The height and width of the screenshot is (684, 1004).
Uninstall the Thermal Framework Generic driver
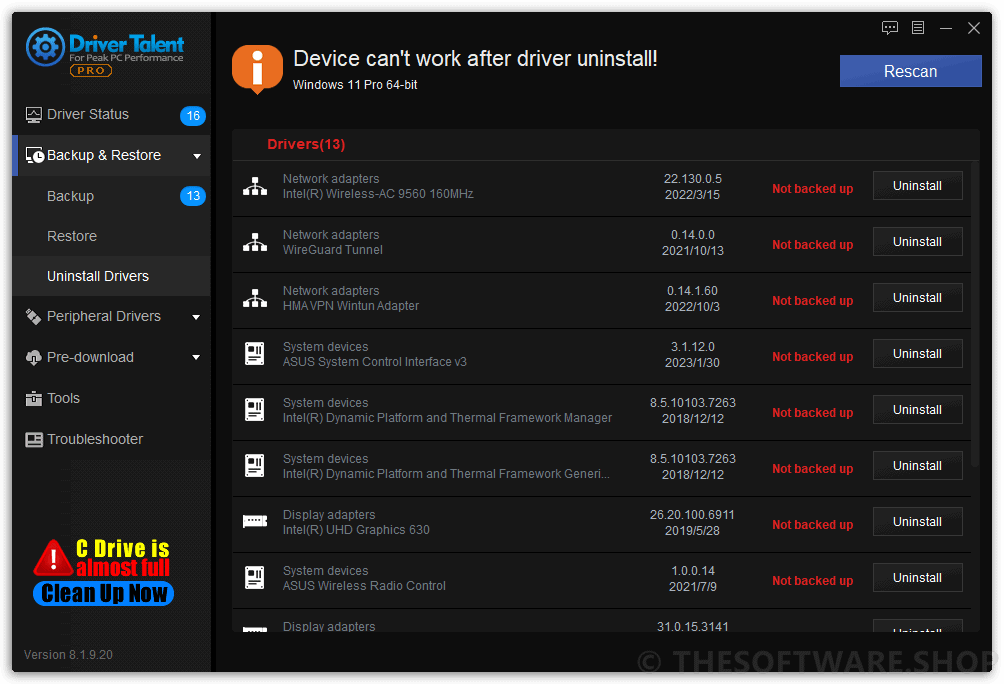pyautogui.click(x=918, y=466)
